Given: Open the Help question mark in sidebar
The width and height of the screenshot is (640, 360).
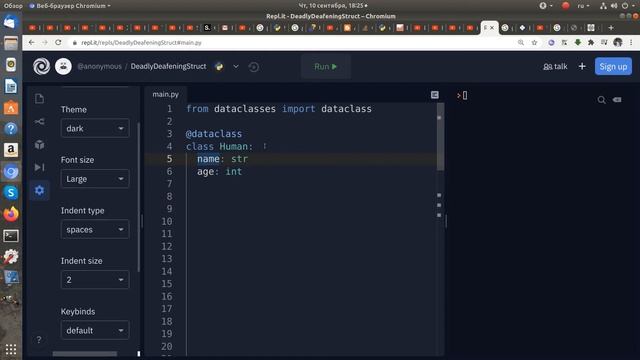Looking at the screenshot, I should click(x=39, y=340).
